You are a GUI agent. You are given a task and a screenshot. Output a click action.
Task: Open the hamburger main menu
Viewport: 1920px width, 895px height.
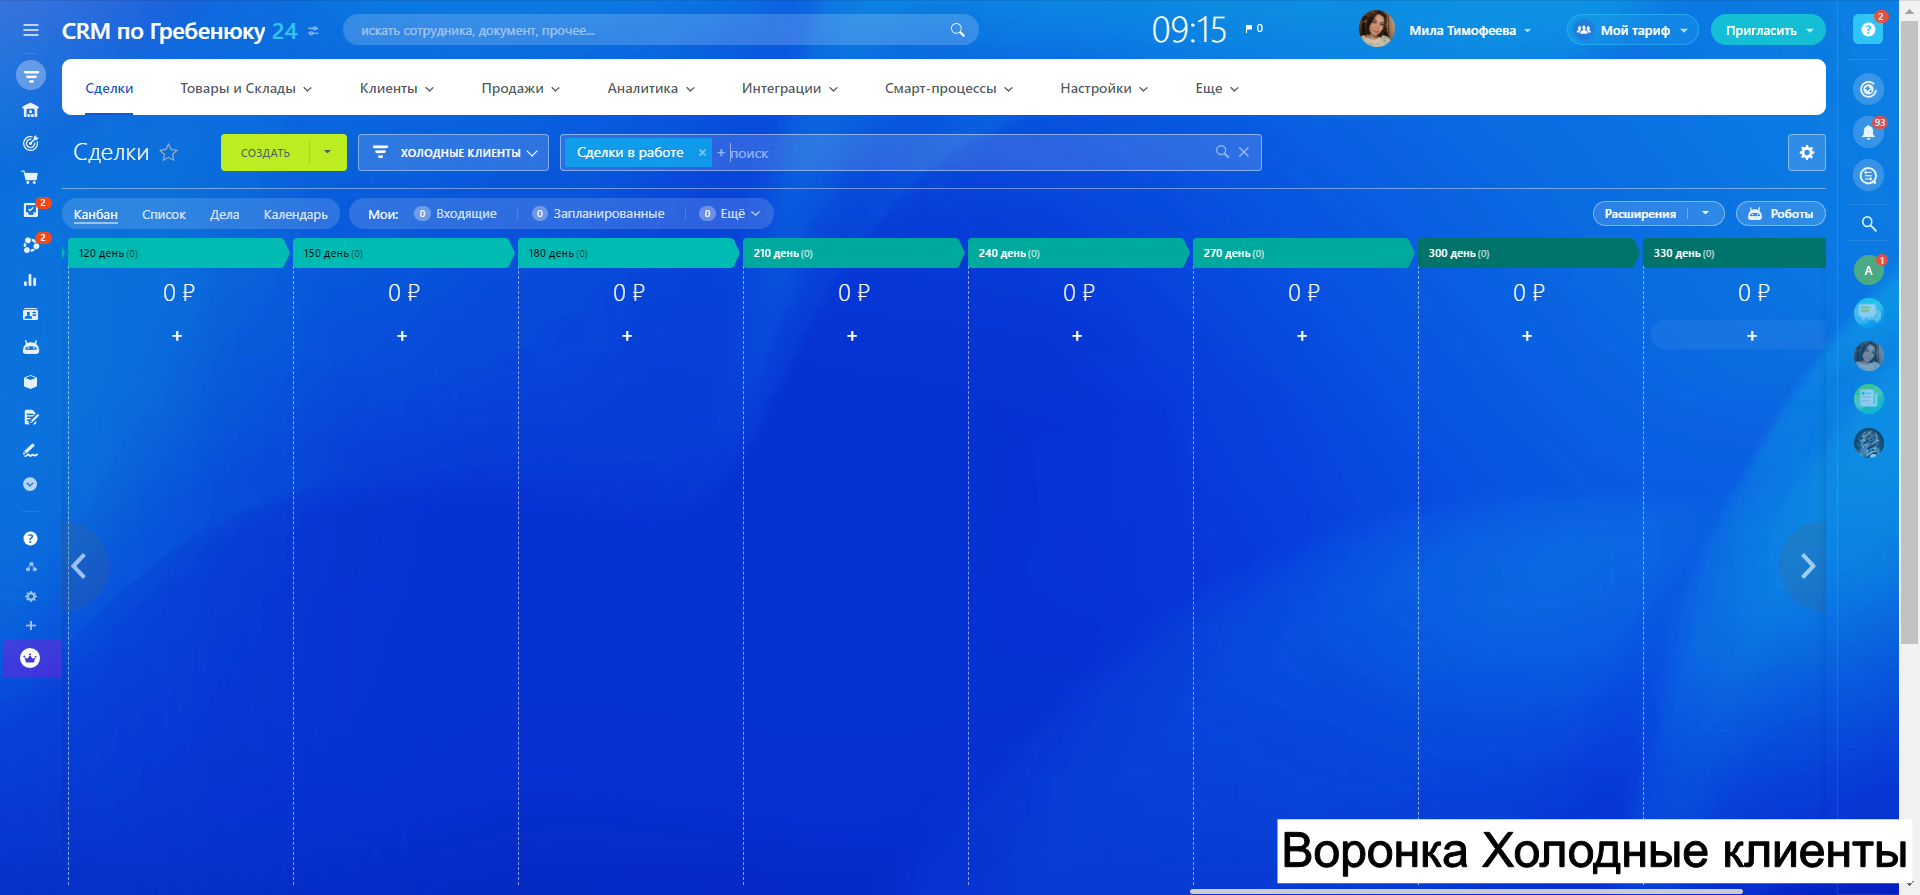coord(31,30)
